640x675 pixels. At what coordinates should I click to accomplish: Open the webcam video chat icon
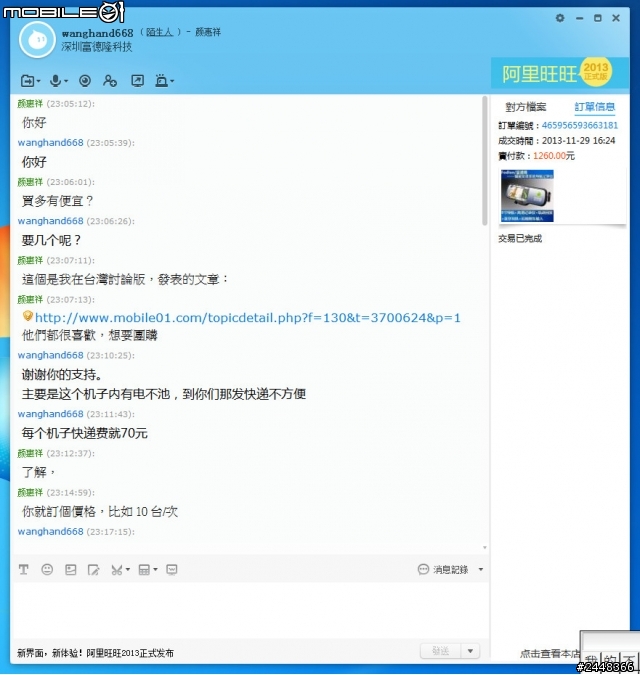coord(85,81)
